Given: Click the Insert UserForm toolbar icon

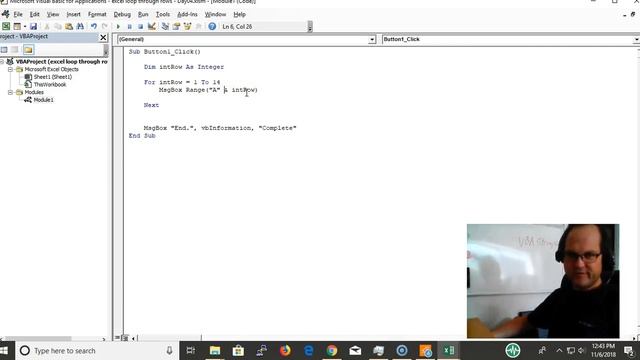Looking at the screenshot, I should point(17,27).
